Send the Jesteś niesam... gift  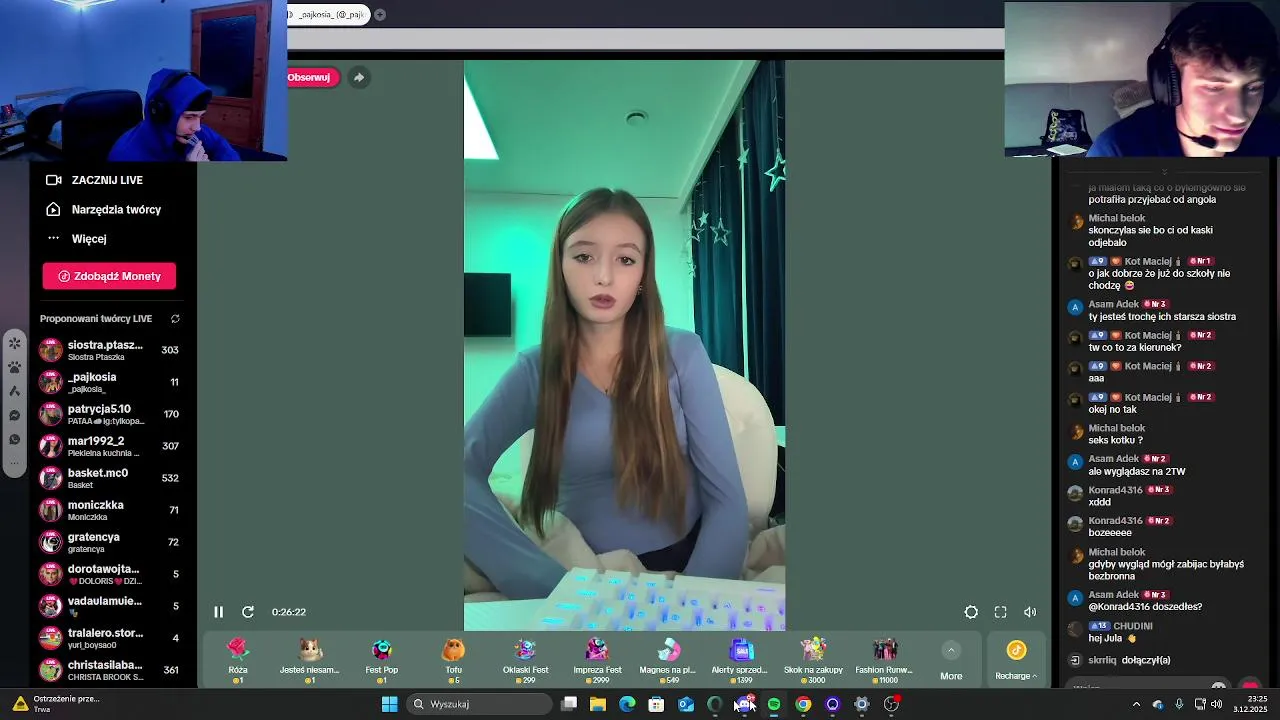309,661
